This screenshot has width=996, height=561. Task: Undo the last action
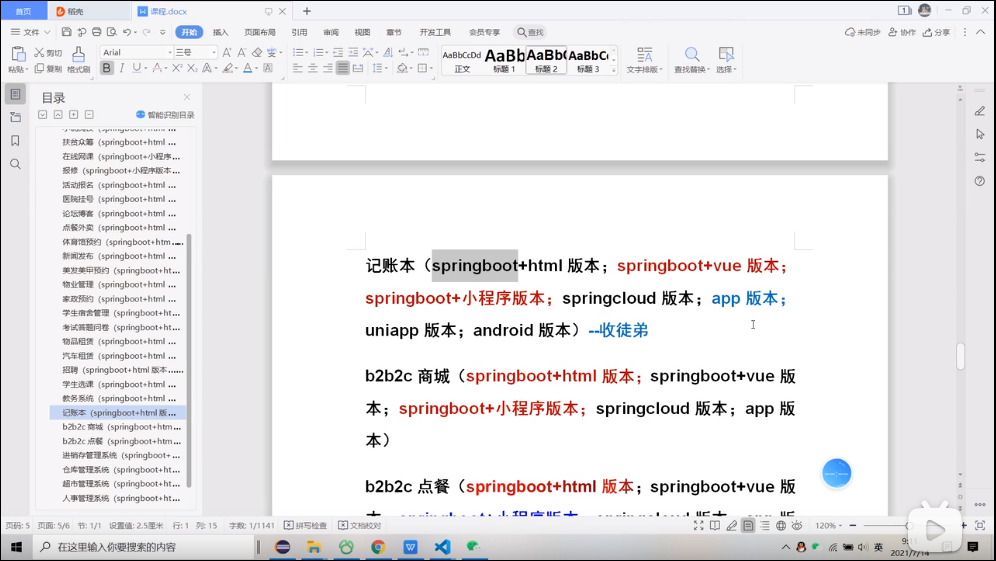point(127,32)
